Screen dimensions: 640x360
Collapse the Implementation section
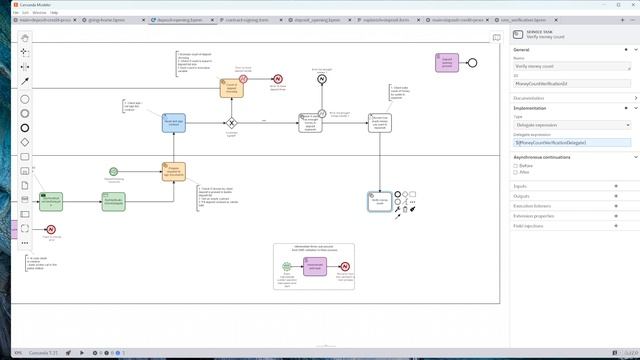tap(636, 108)
